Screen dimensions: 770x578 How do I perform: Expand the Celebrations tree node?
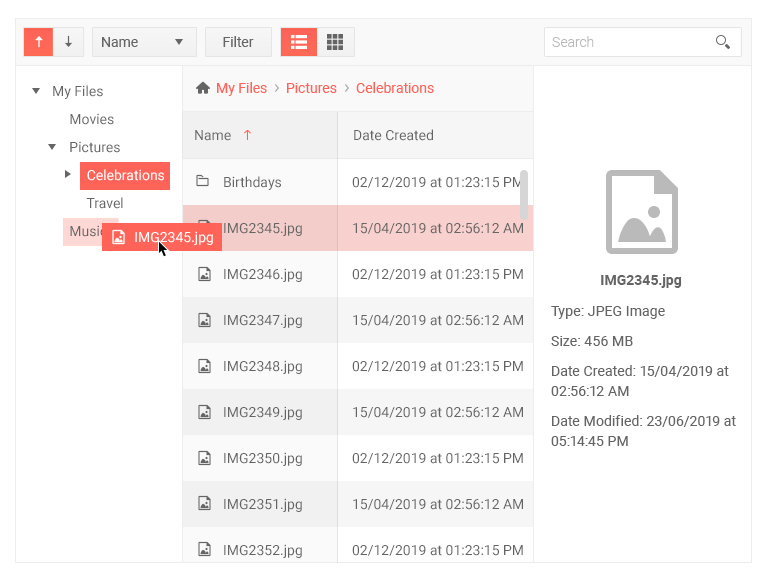point(68,174)
